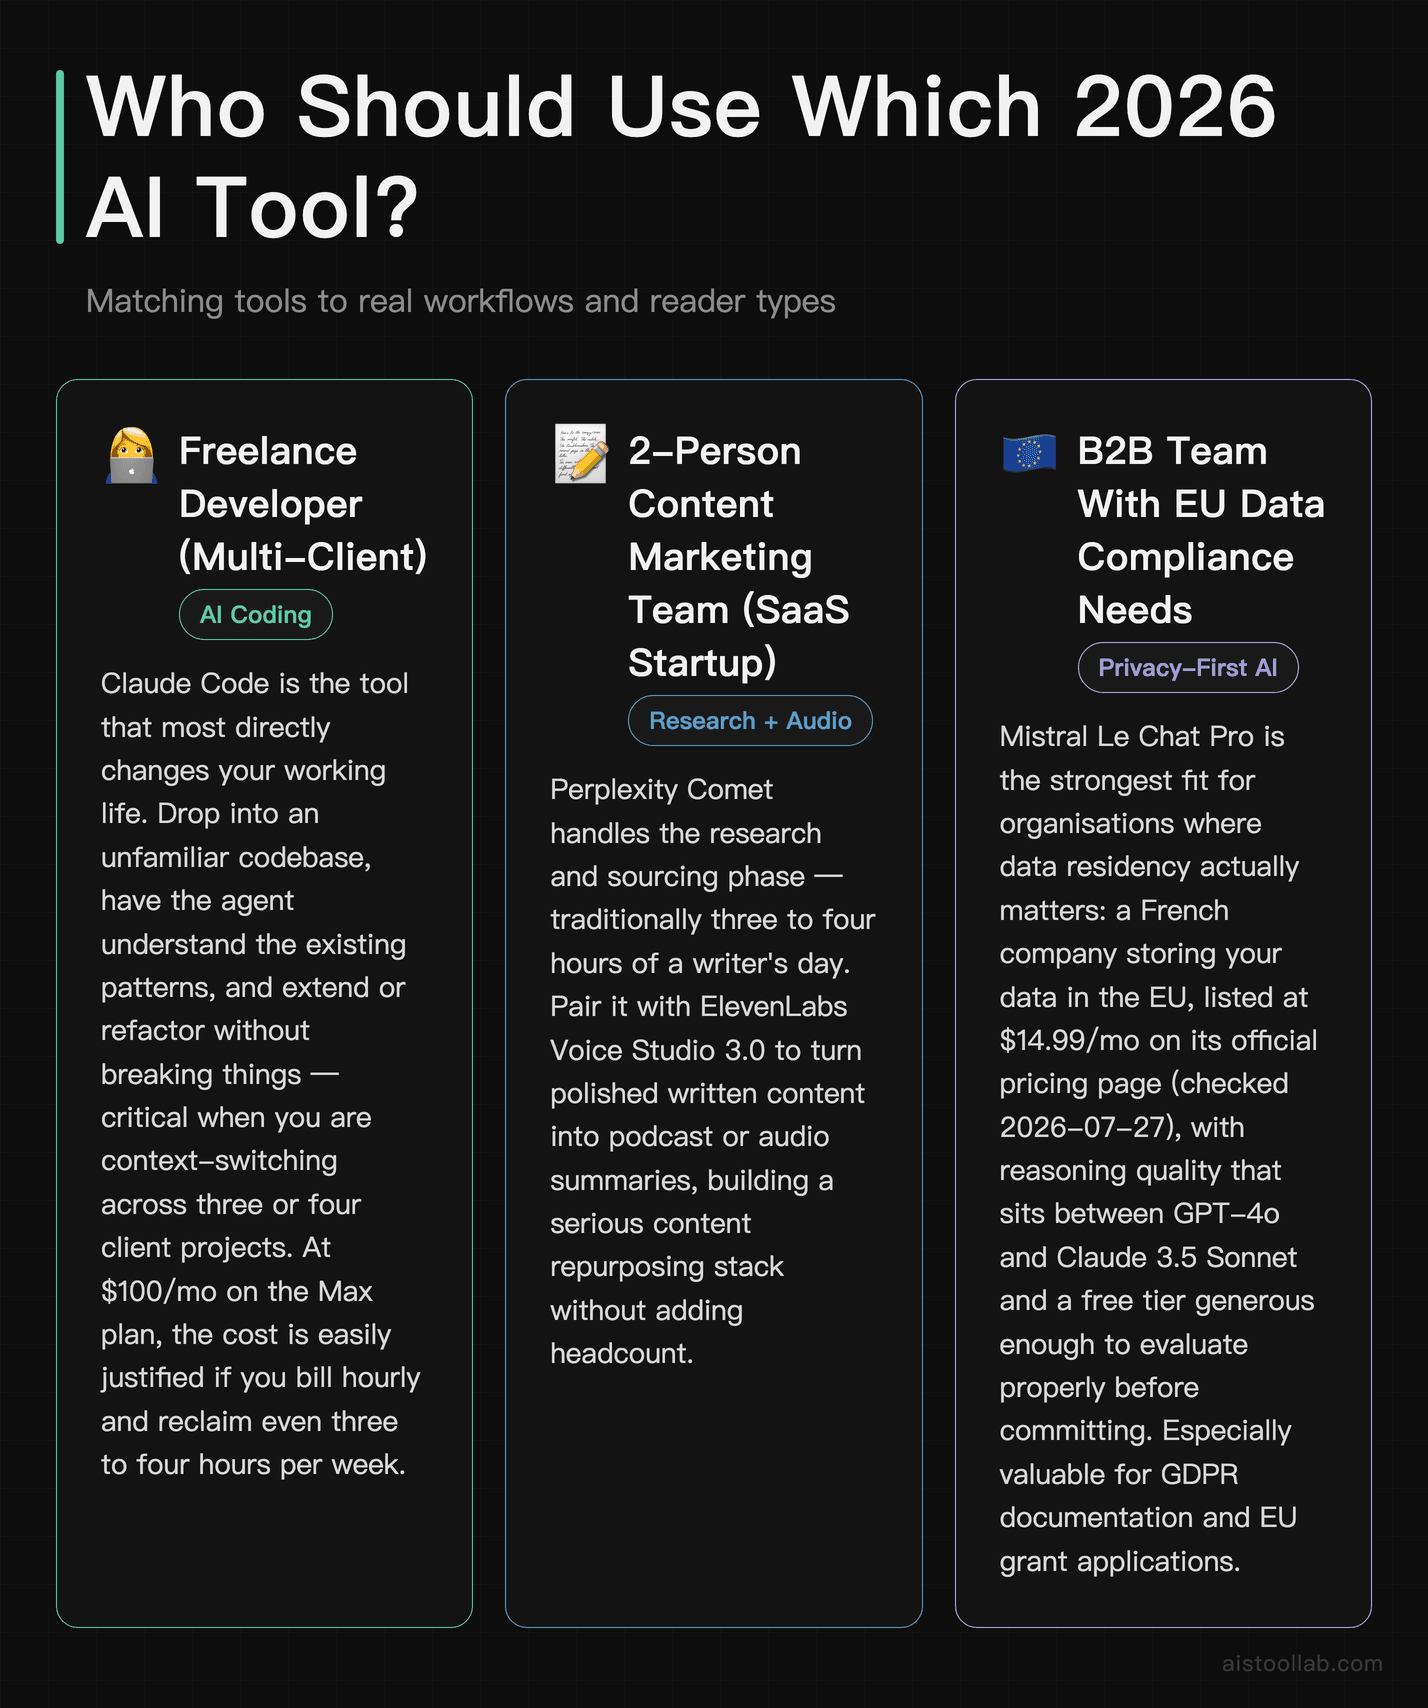Click the main title Who Should Use Which 2026 AI Tool?
This screenshot has width=1428, height=1708.
coord(682,157)
